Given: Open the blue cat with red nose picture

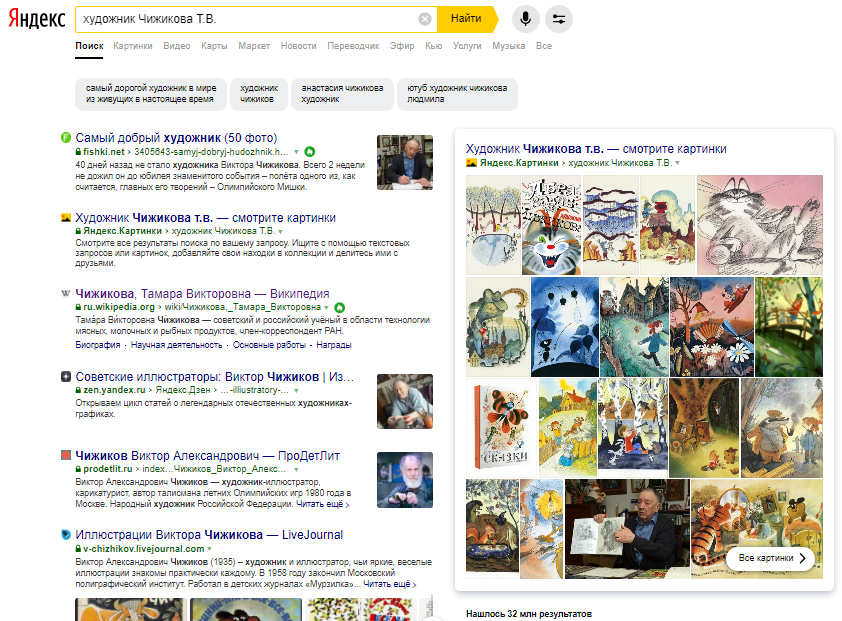Looking at the screenshot, I should pyautogui.click(x=551, y=225).
